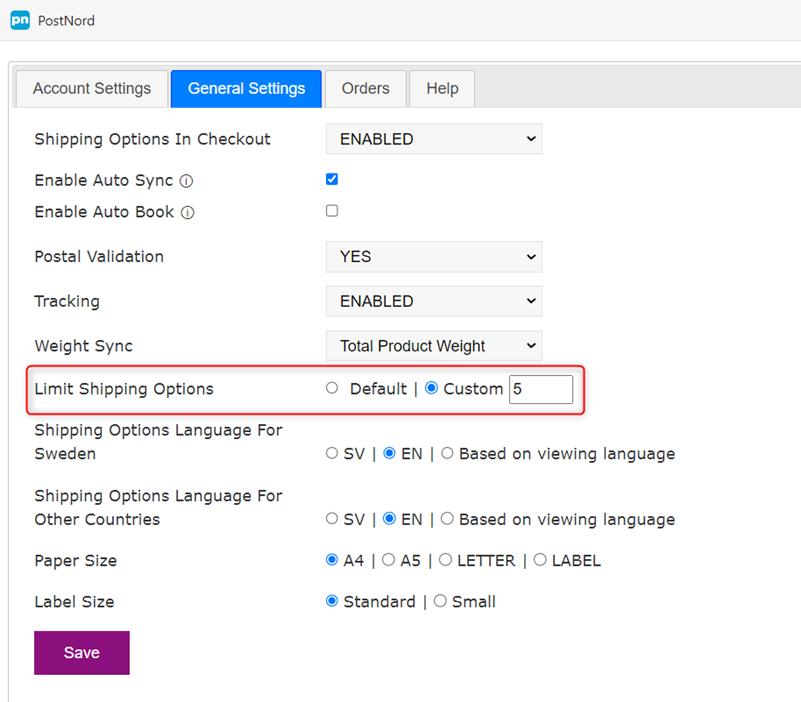Click the PostNord logo icon
The height and width of the screenshot is (702, 801).
20,20
